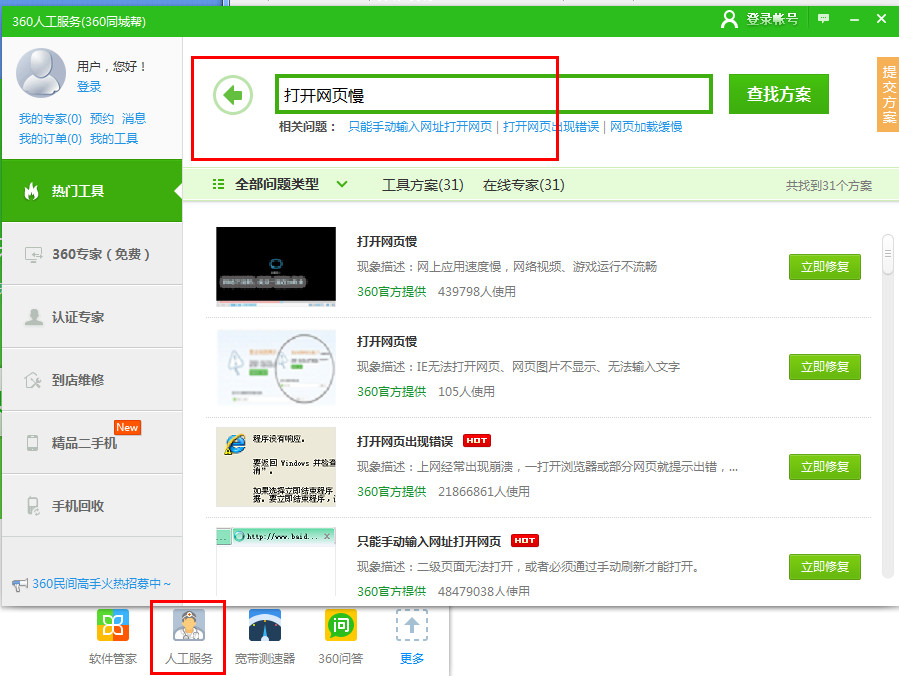899x676 pixels.
Task: Click inside the search input box
Action: 494,93
